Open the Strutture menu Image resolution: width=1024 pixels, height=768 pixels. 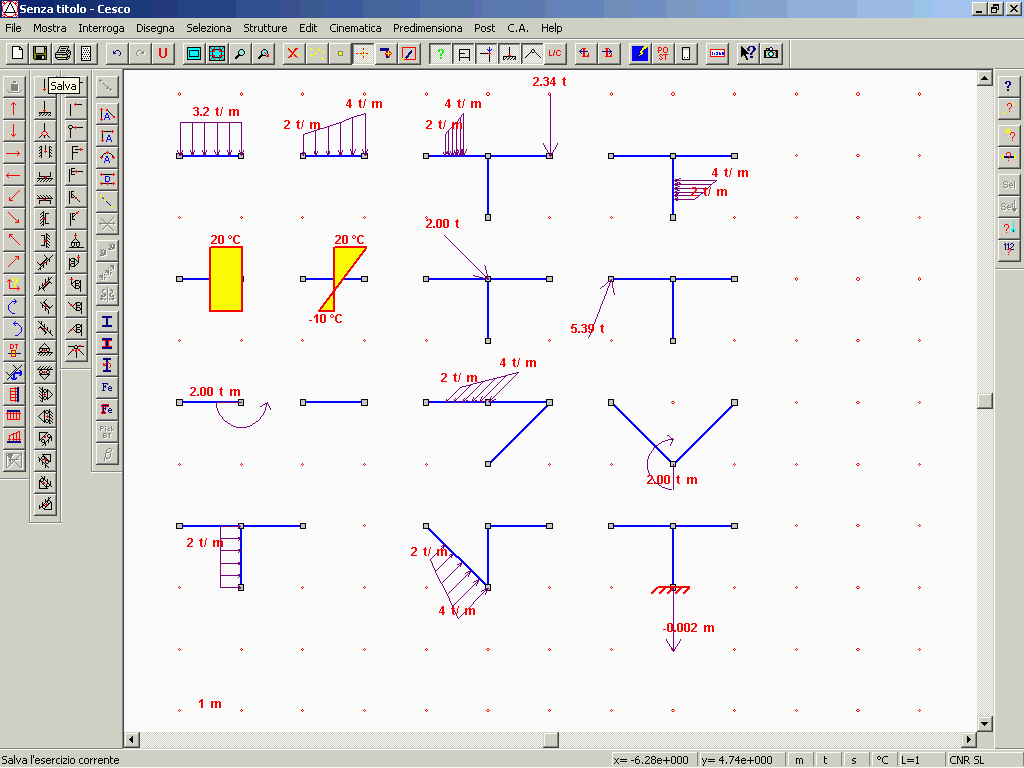pos(265,28)
